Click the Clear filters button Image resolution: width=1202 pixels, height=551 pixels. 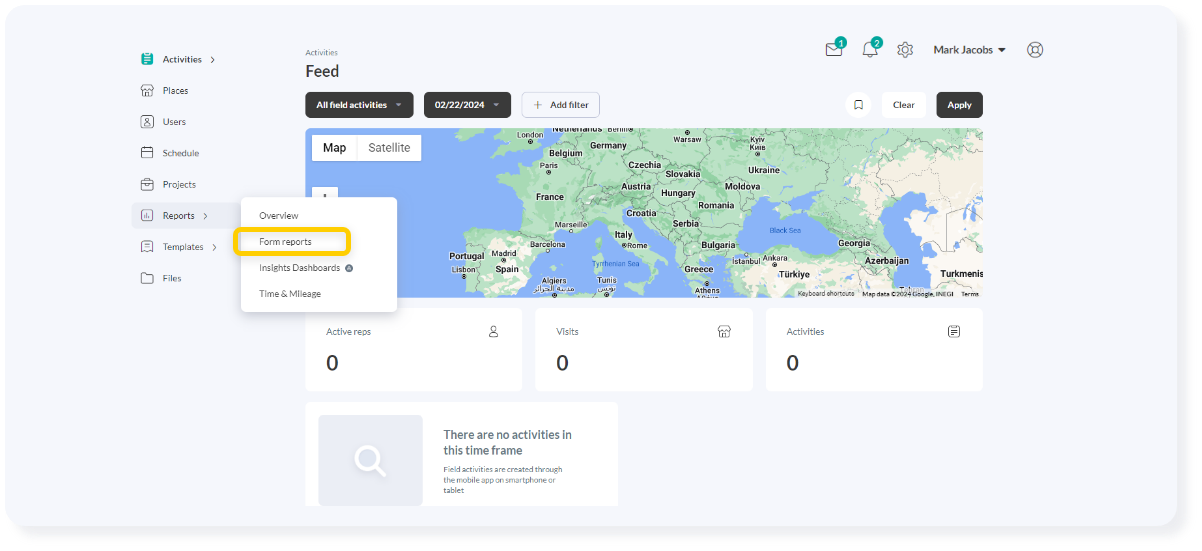[x=904, y=105]
